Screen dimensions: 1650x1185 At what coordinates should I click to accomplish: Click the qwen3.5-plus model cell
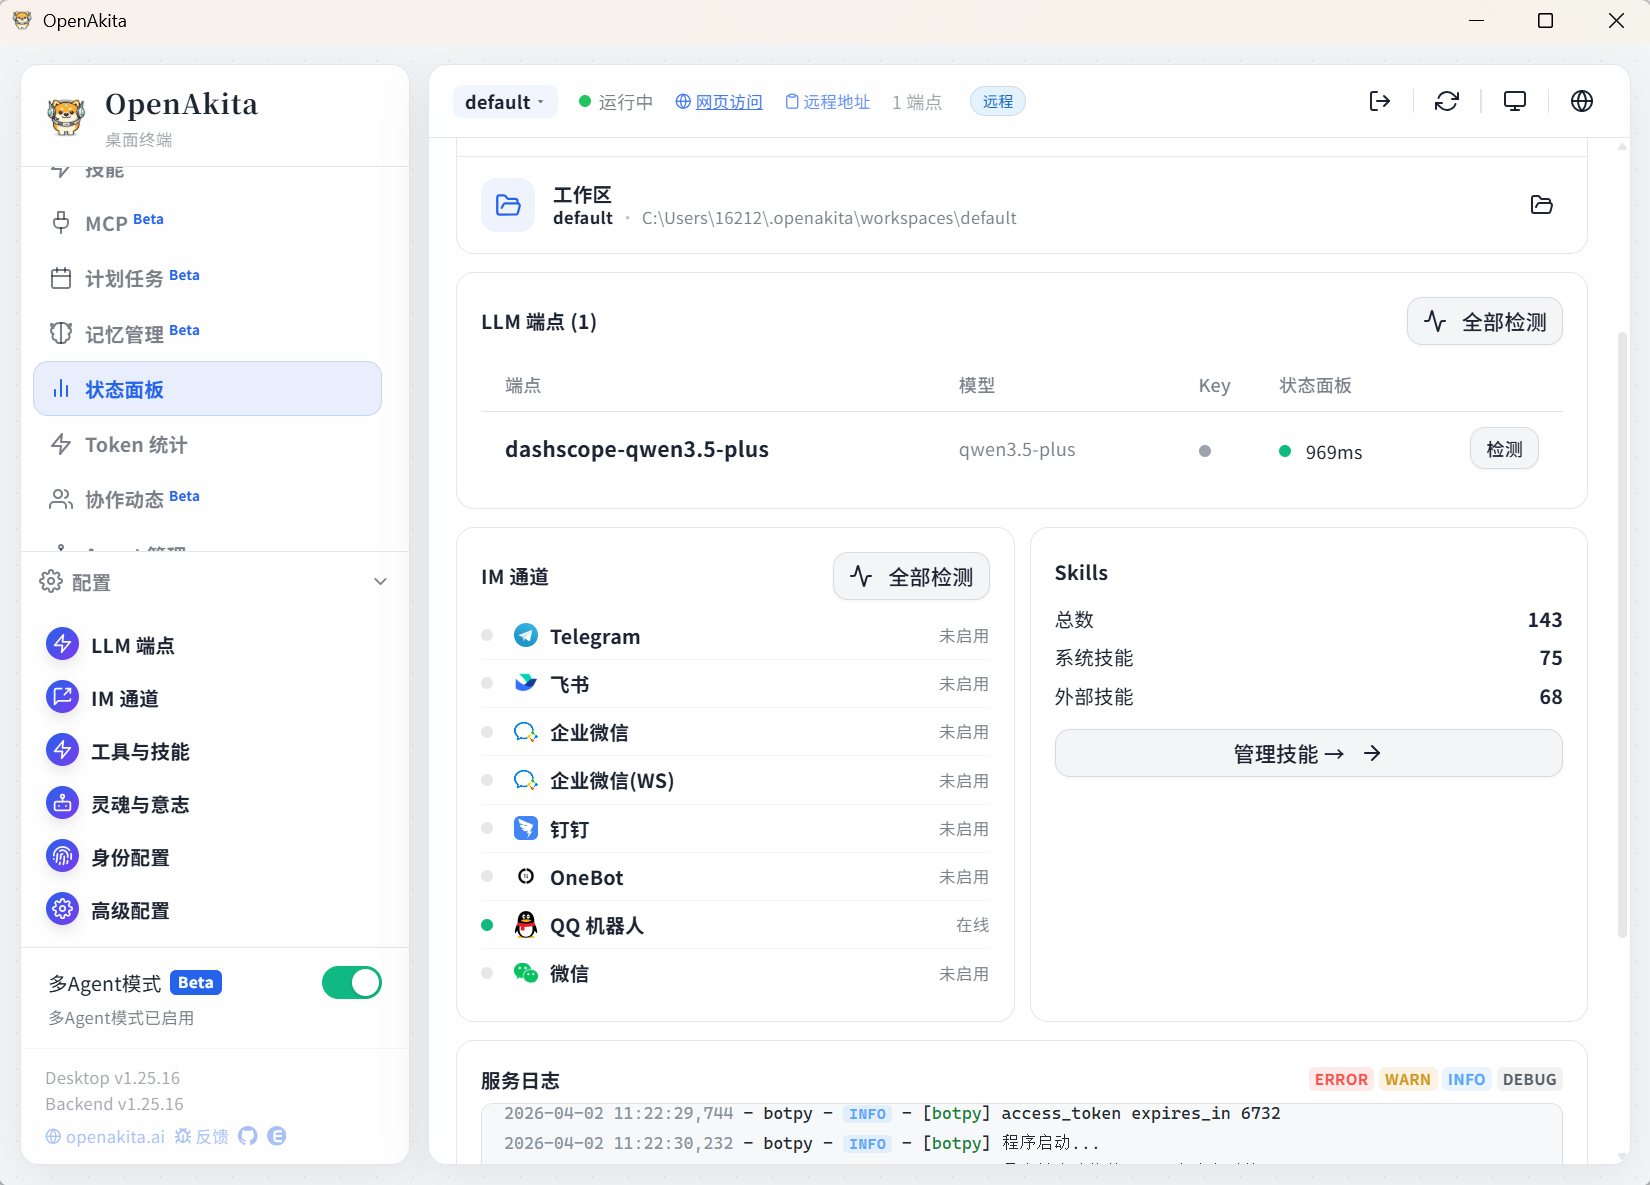1017,449
